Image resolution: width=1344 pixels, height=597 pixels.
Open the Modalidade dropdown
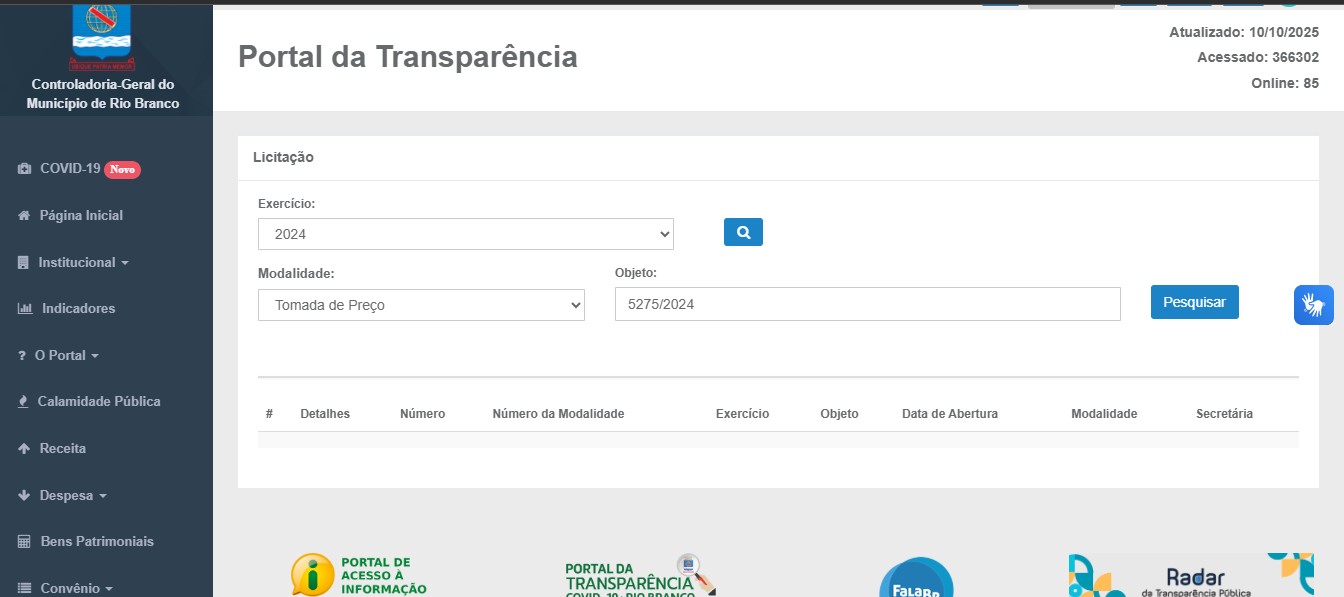coord(421,305)
